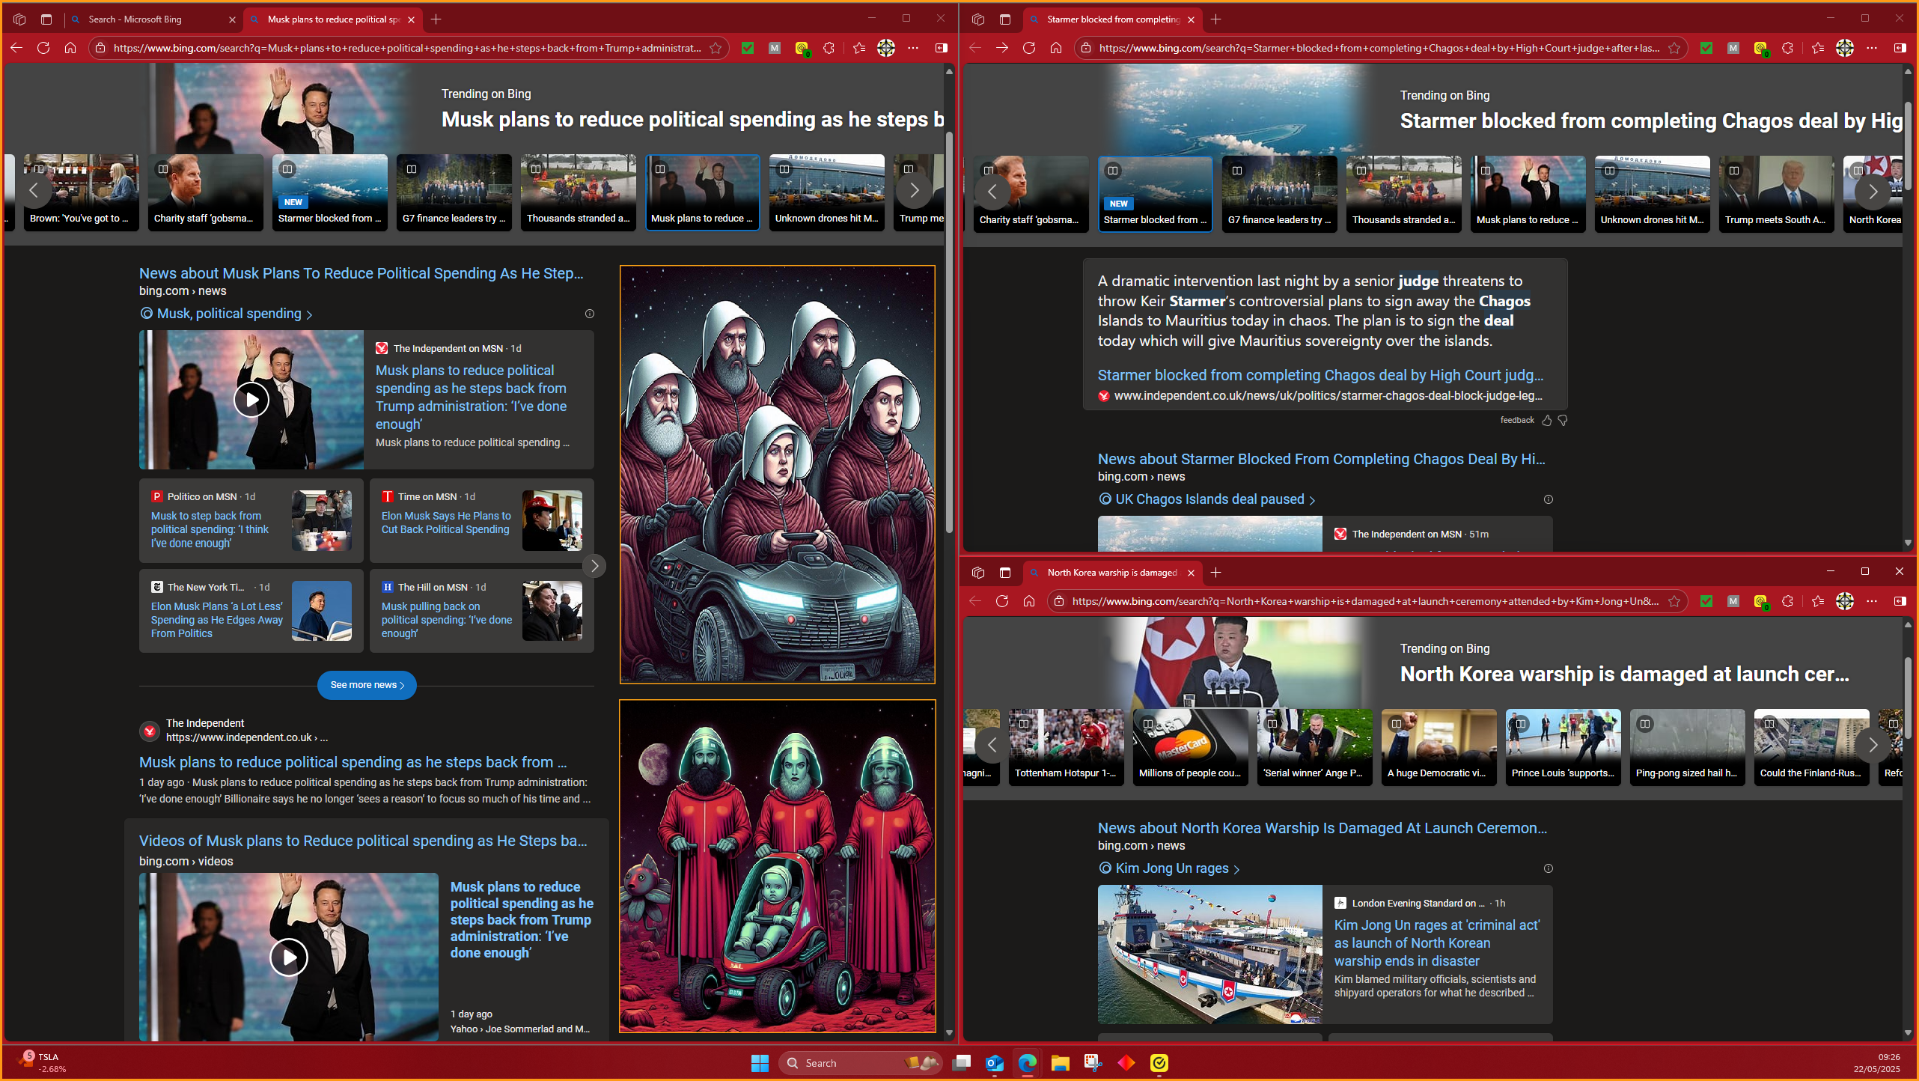Go to previous items in North Korea carousel
The width and height of the screenshot is (1919, 1081).
click(992, 745)
